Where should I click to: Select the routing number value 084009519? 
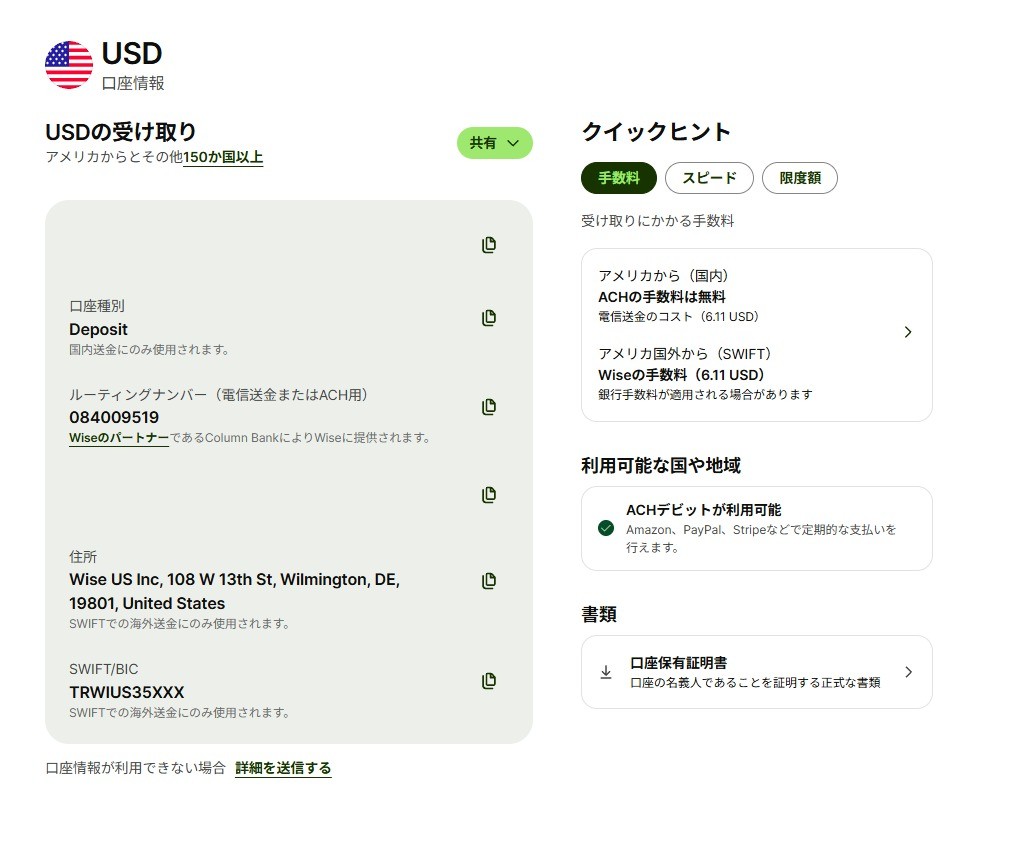pos(114,417)
